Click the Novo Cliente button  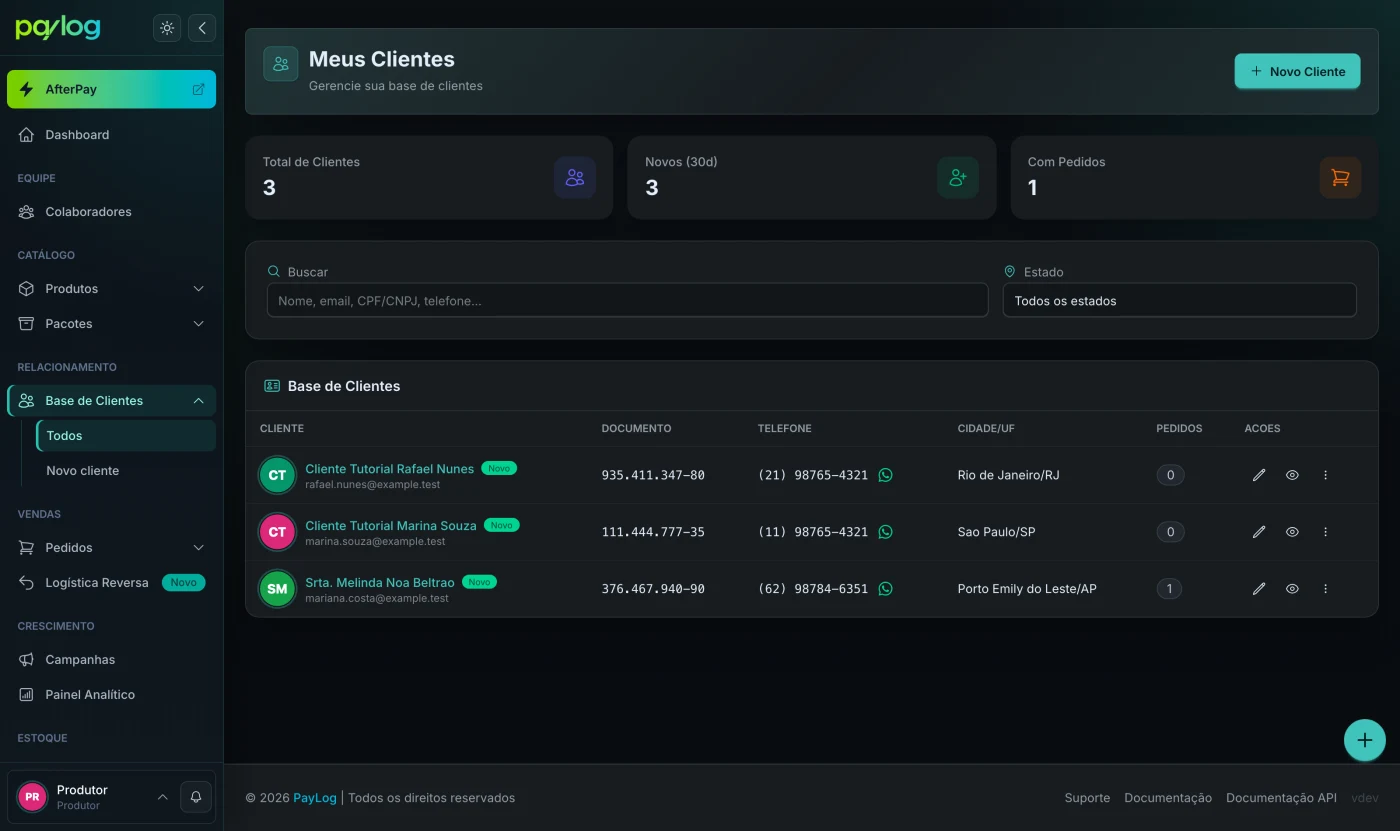pos(1297,71)
